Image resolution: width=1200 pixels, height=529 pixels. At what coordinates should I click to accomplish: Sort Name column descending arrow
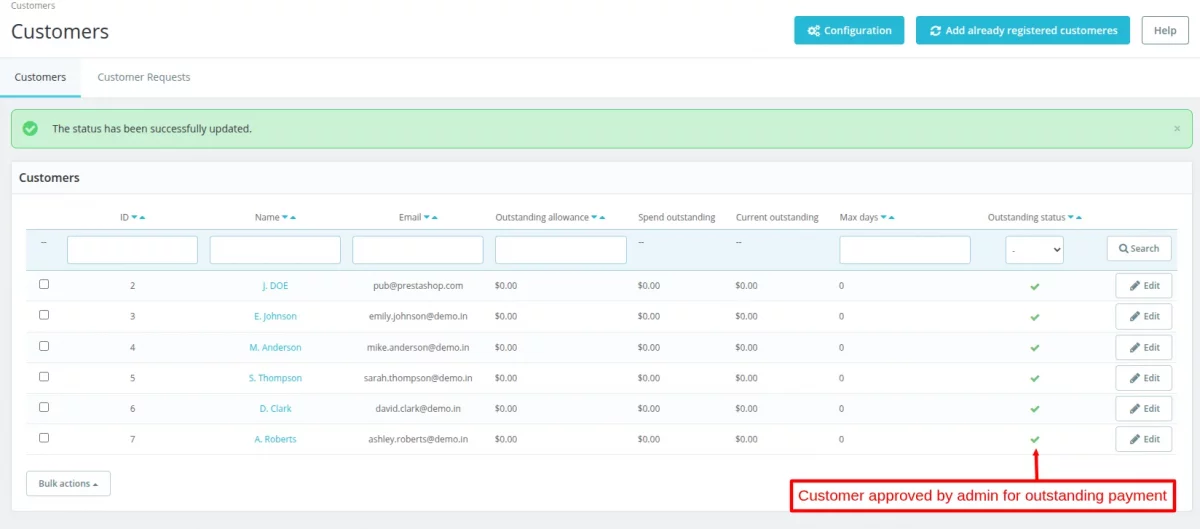(285, 218)
